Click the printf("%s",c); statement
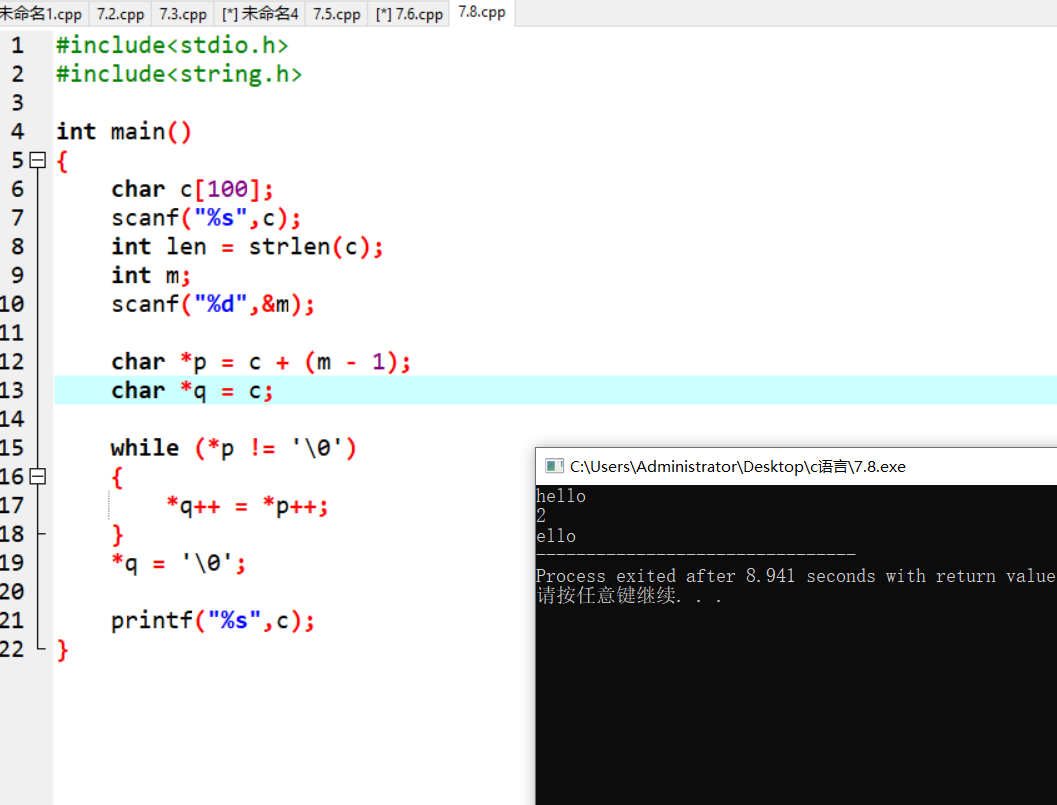This screenshot has height=805, width=1057. (x=212, y=621)
